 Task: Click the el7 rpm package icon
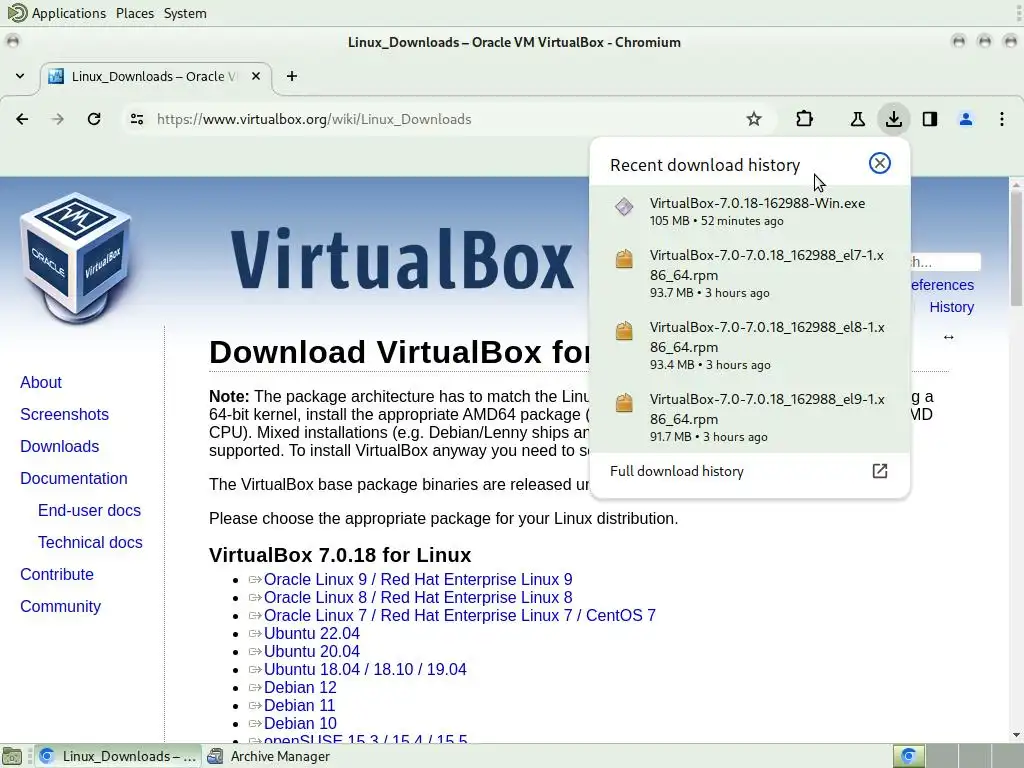tap(624, 259)
